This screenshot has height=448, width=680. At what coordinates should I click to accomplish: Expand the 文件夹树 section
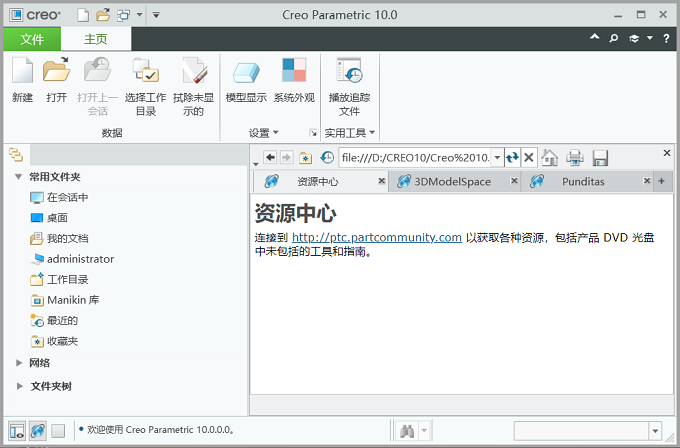[x=19, y=386]
